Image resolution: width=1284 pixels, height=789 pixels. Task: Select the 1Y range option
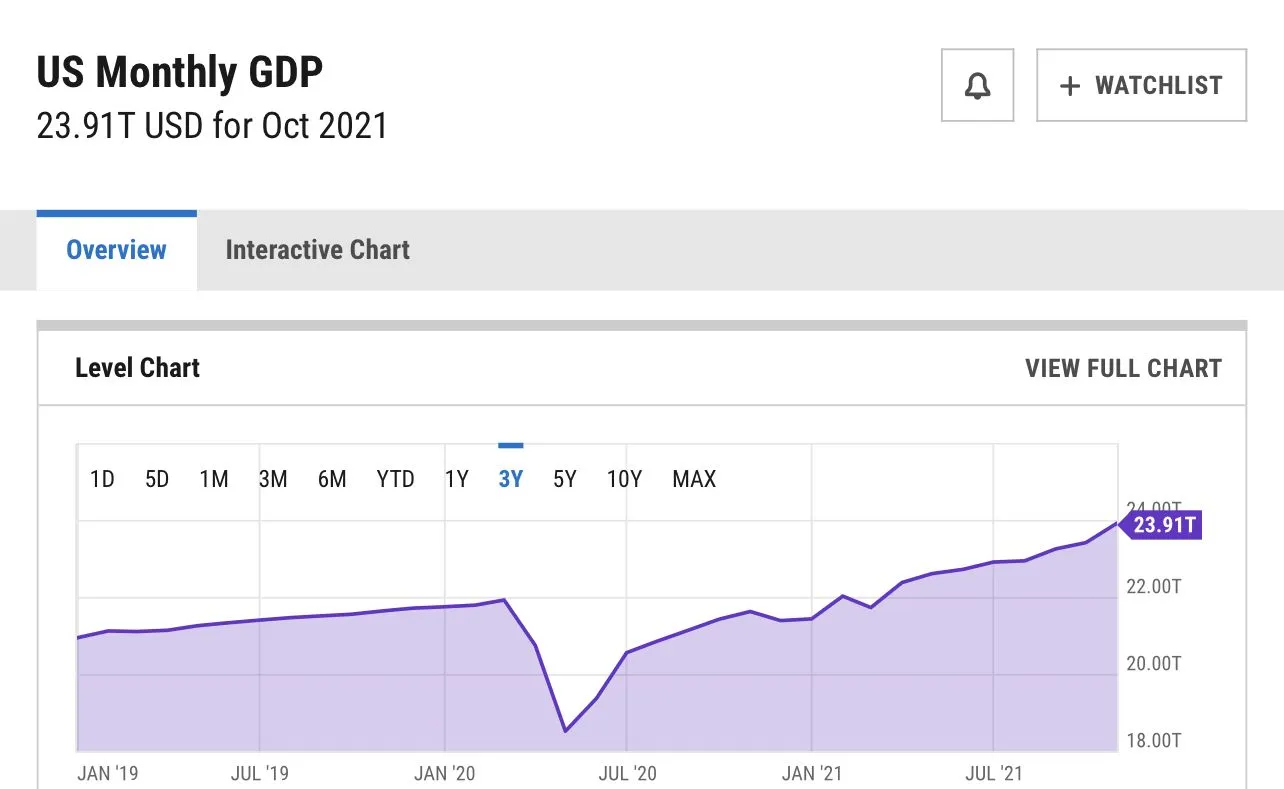456,480
